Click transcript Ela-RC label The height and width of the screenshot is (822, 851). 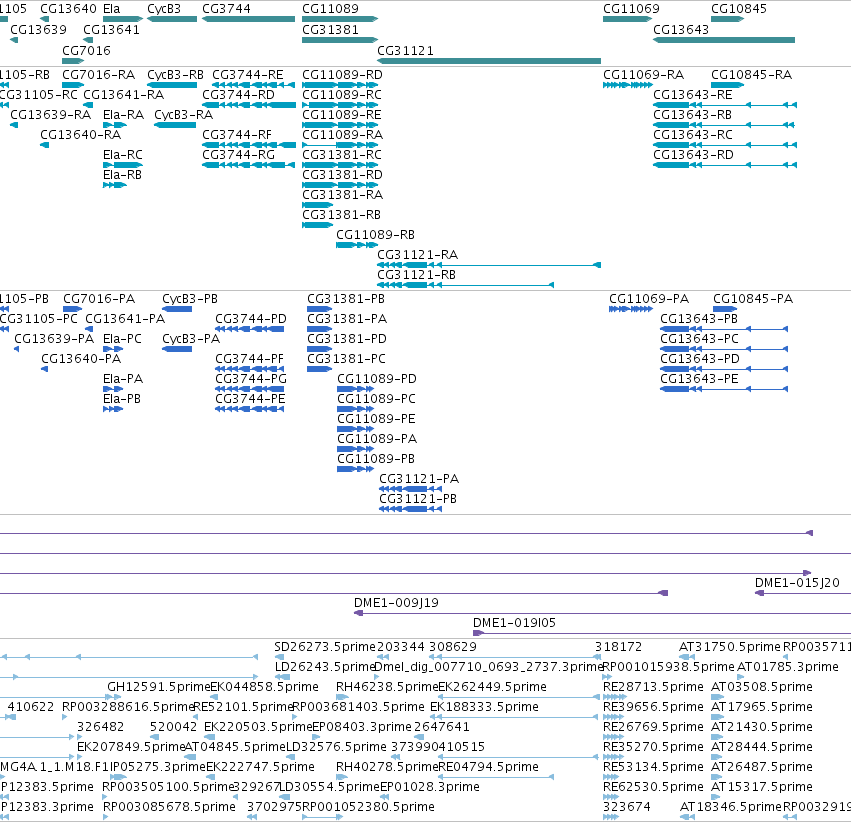[123, 155]
